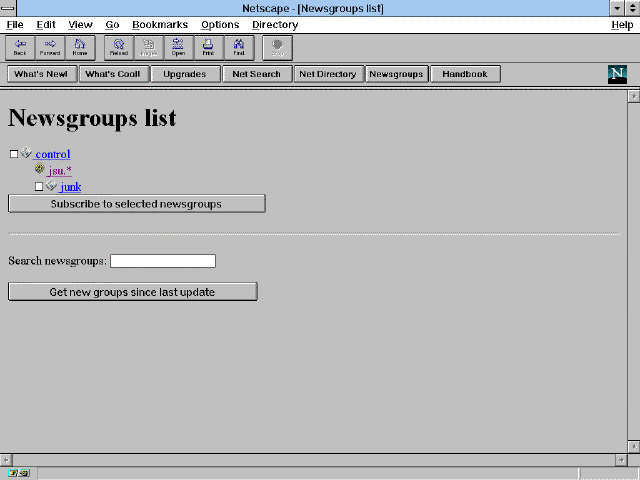Click Subscribe to selected newsgroups
640x480 pixels.
(x=137, y=204)
